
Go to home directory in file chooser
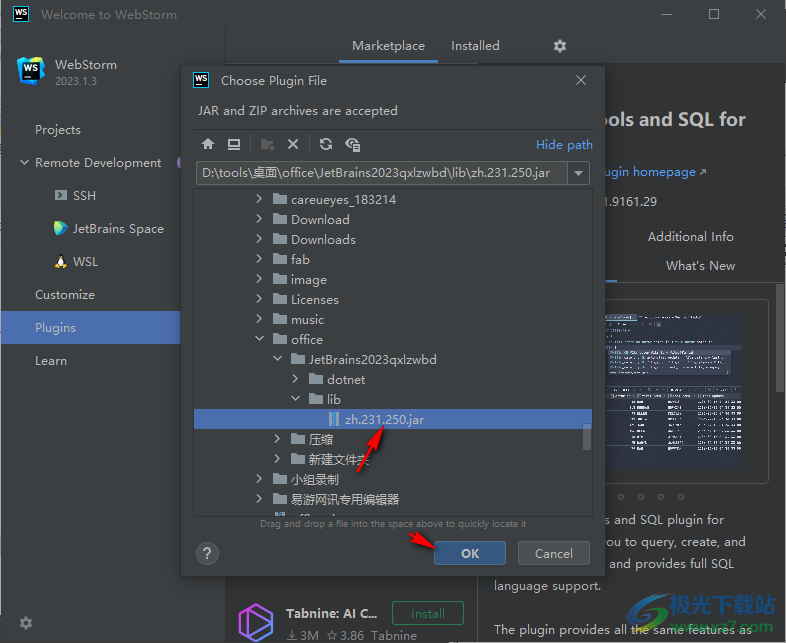tap(208, 145)
